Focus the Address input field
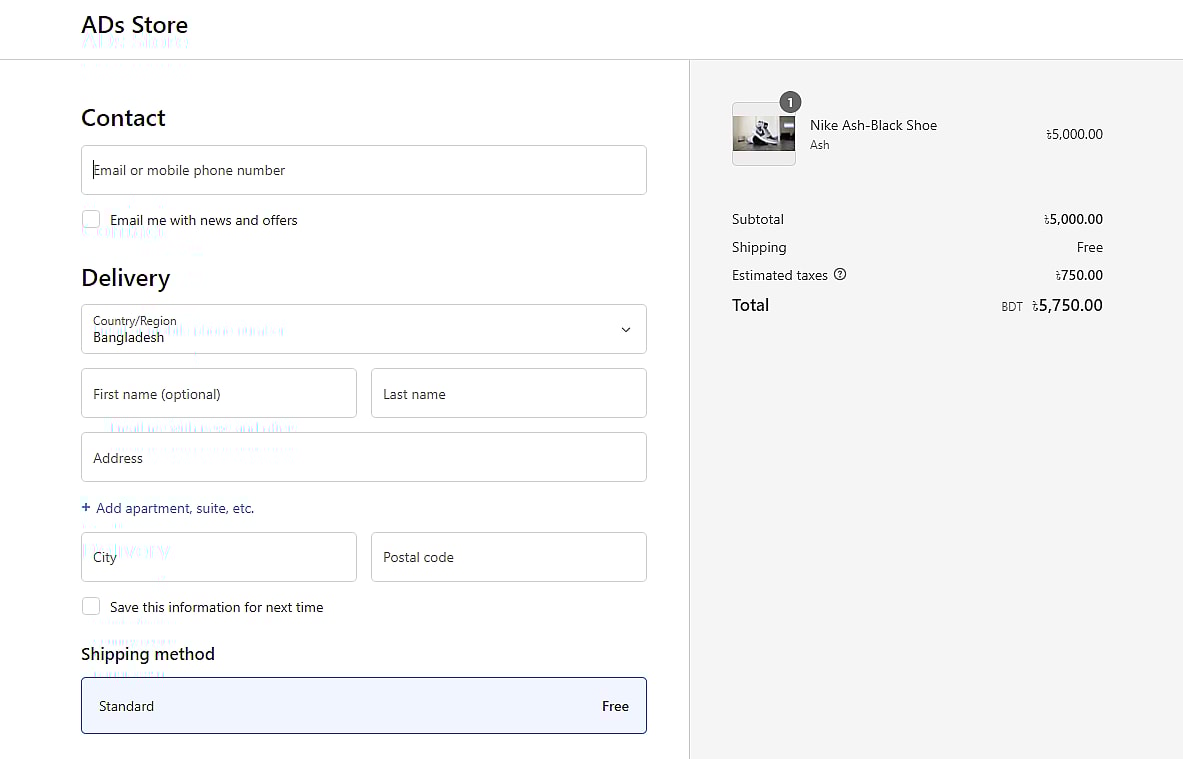This screenshot has height=759, width=1183. [x=363, y=458]
